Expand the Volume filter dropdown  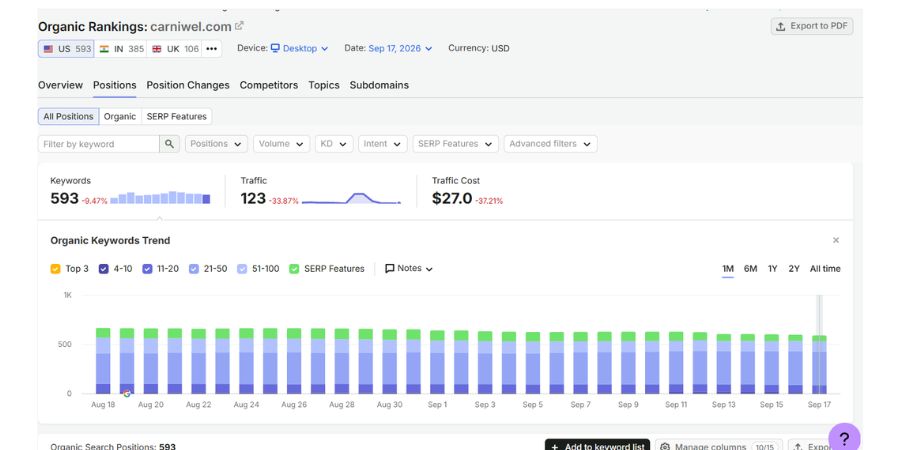281,144
